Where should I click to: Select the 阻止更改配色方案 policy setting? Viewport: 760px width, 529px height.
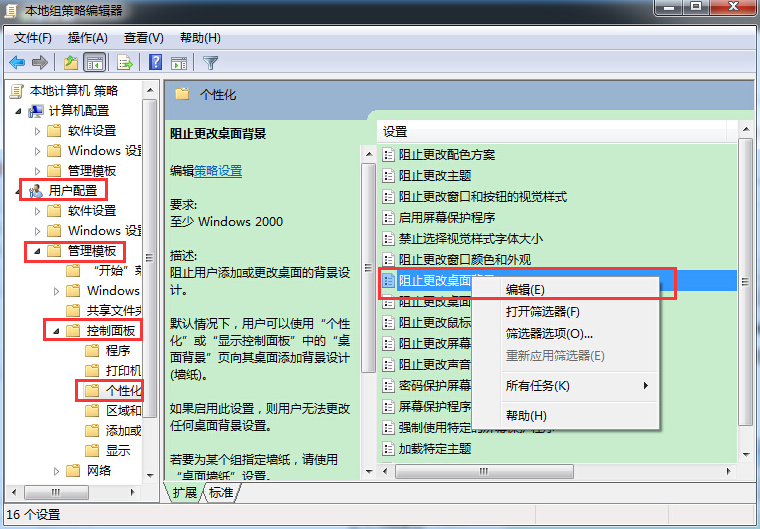446,154
